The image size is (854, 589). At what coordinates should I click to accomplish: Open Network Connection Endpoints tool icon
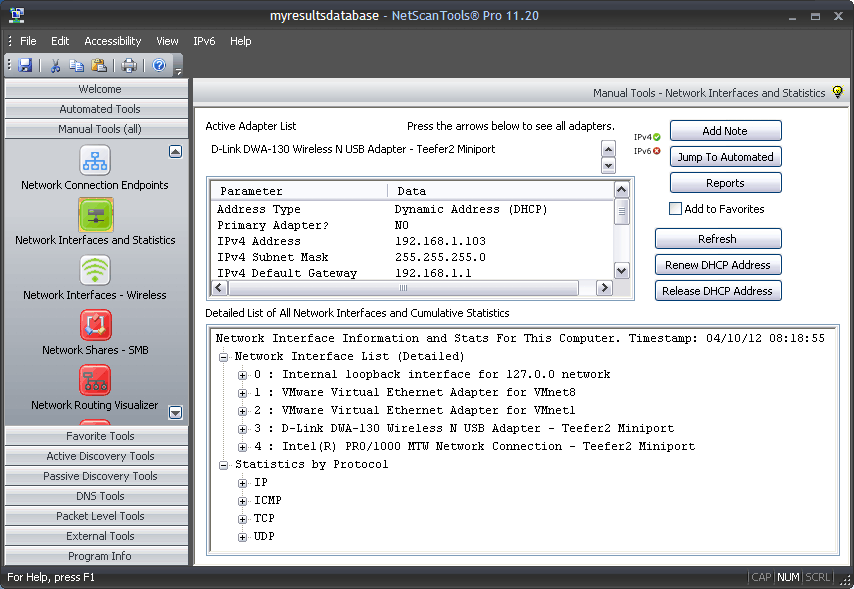[x=95, y=160]
